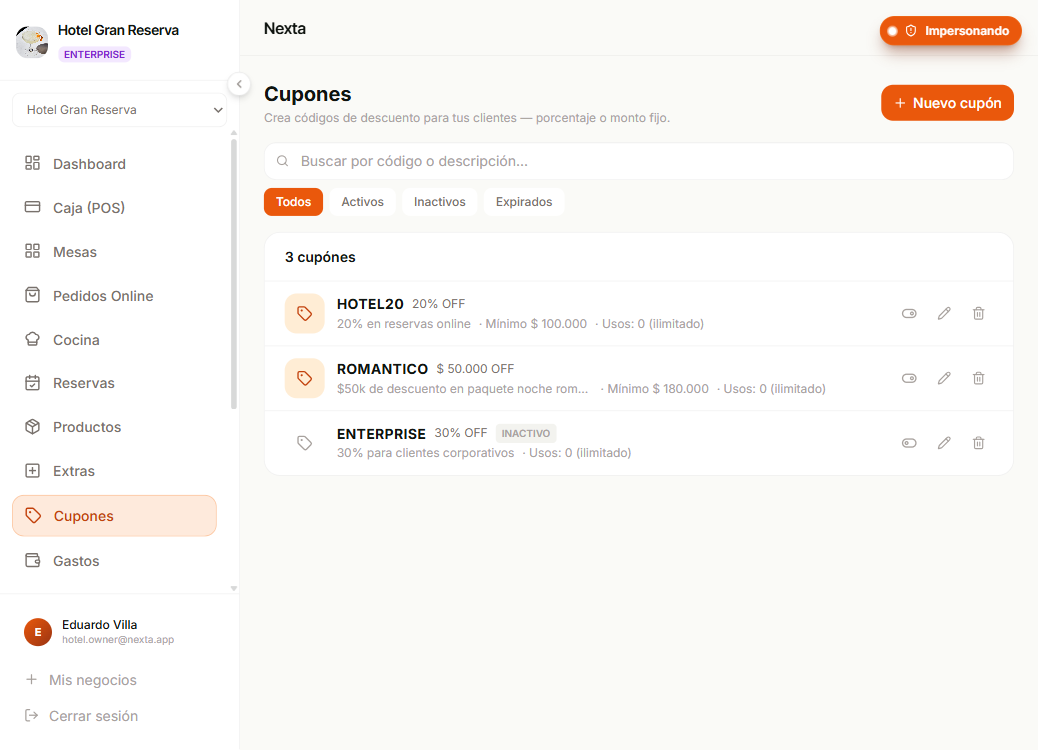Collapse the sidebar with the chevron button

click(239, 84)
